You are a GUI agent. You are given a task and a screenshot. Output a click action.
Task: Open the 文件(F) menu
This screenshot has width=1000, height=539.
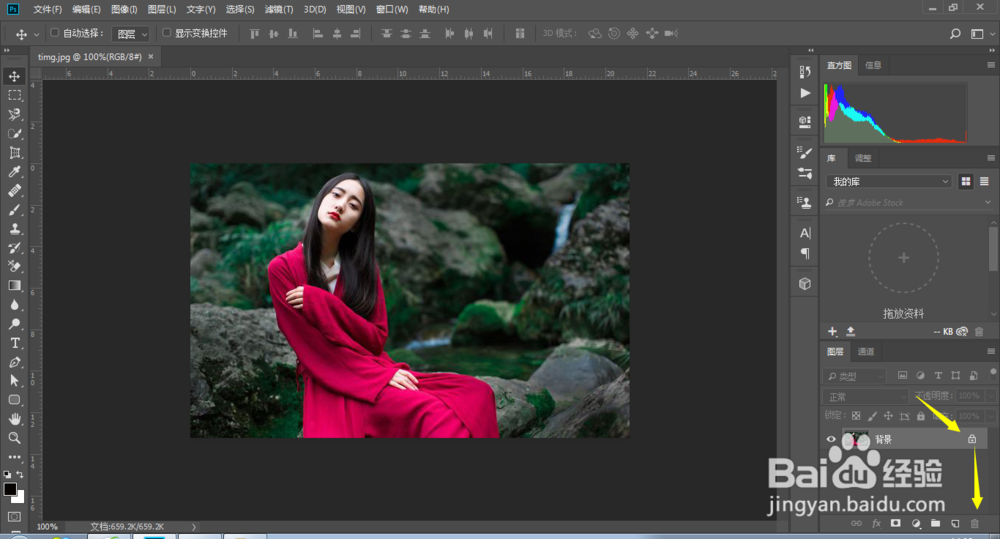[x=47, y=10]
